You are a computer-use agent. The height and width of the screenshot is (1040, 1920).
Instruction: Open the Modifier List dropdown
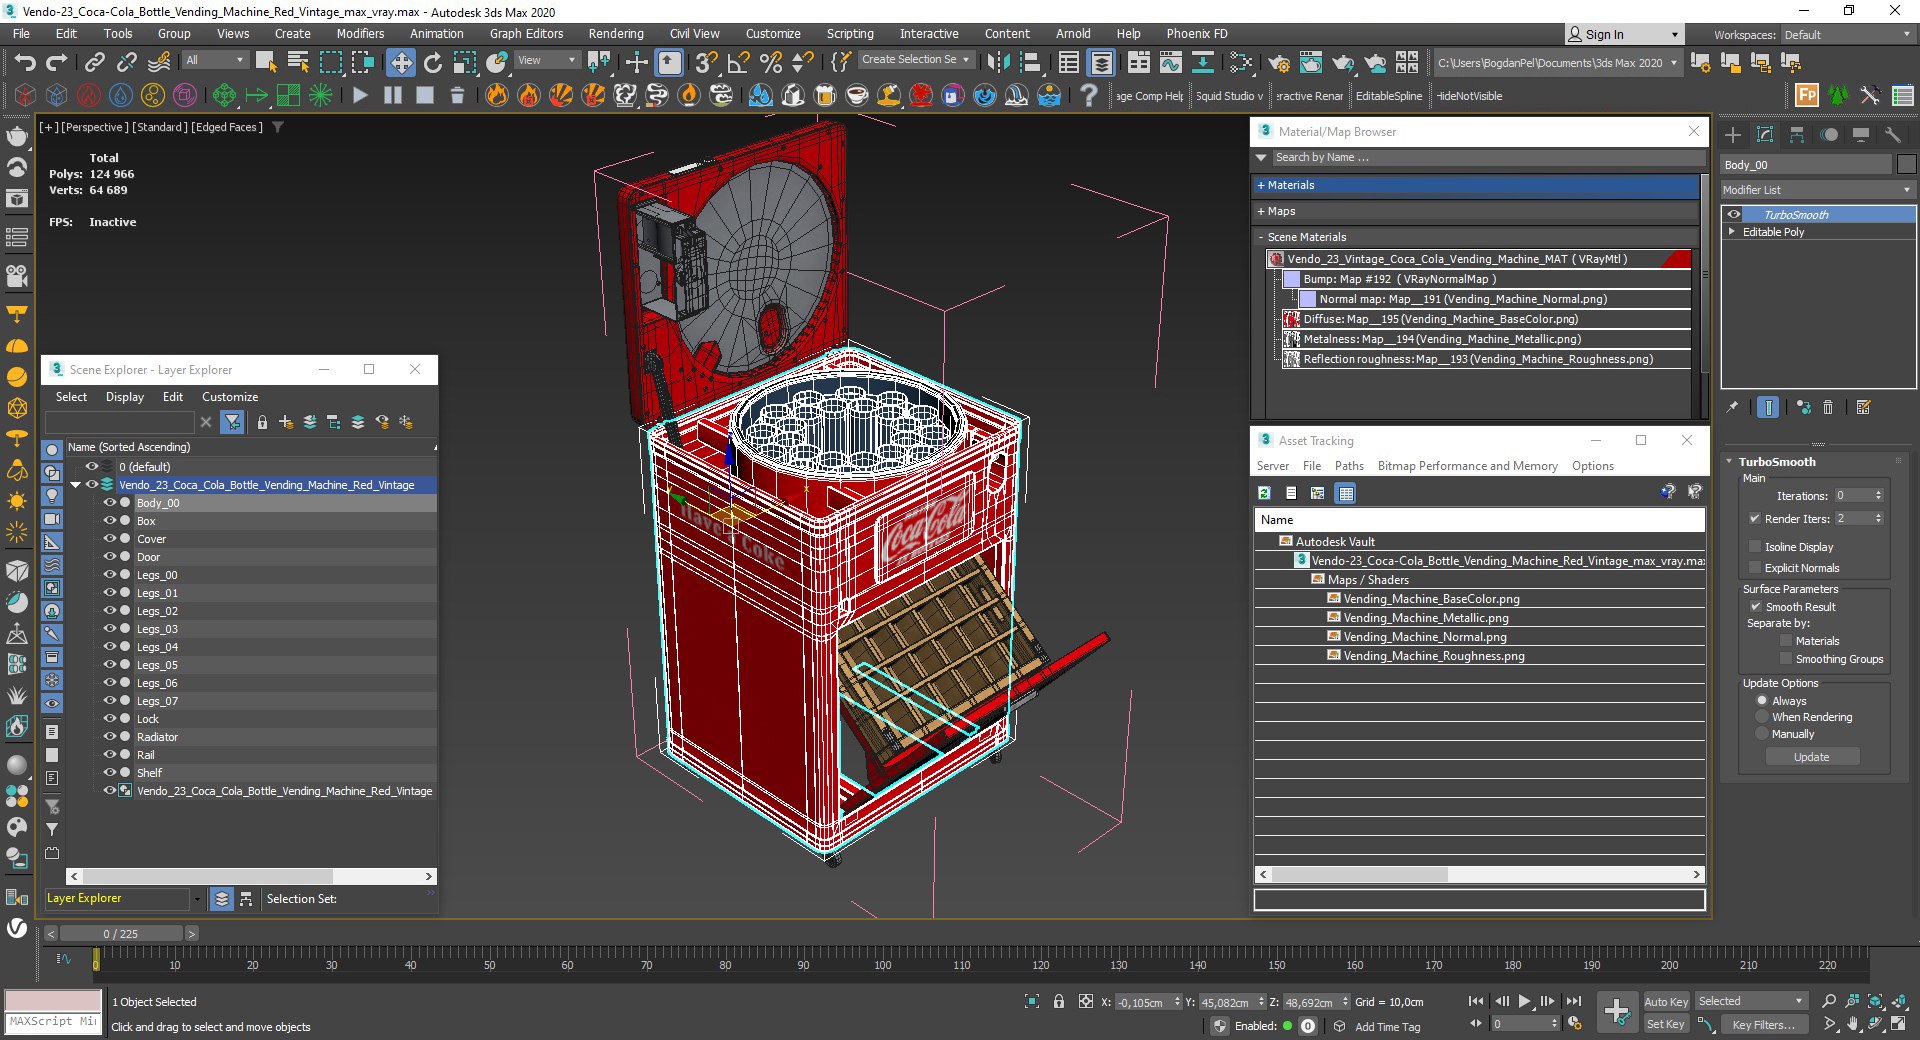pos(1818,190)
